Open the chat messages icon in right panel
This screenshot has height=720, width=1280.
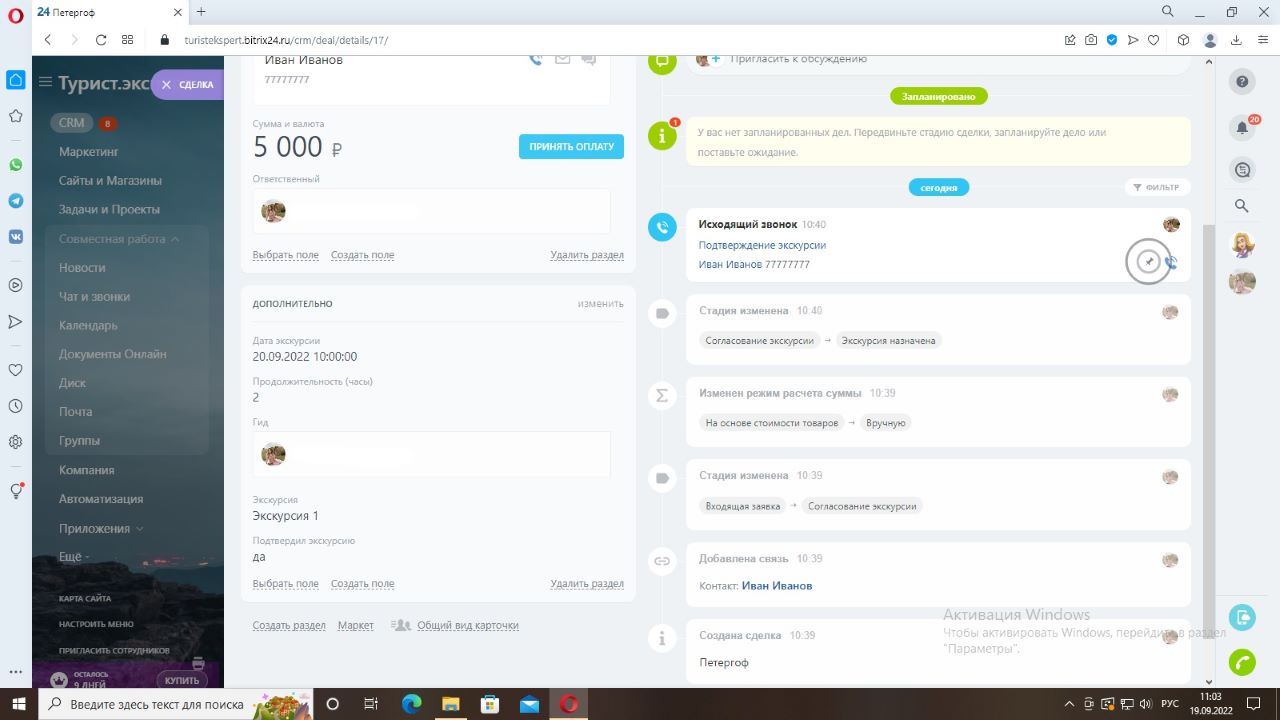click(x=1242, y=170)
